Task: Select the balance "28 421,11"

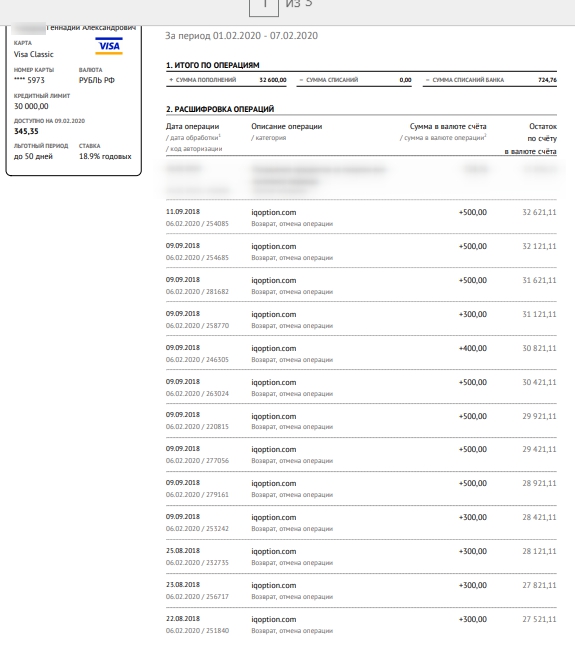Action: [539, 517]
